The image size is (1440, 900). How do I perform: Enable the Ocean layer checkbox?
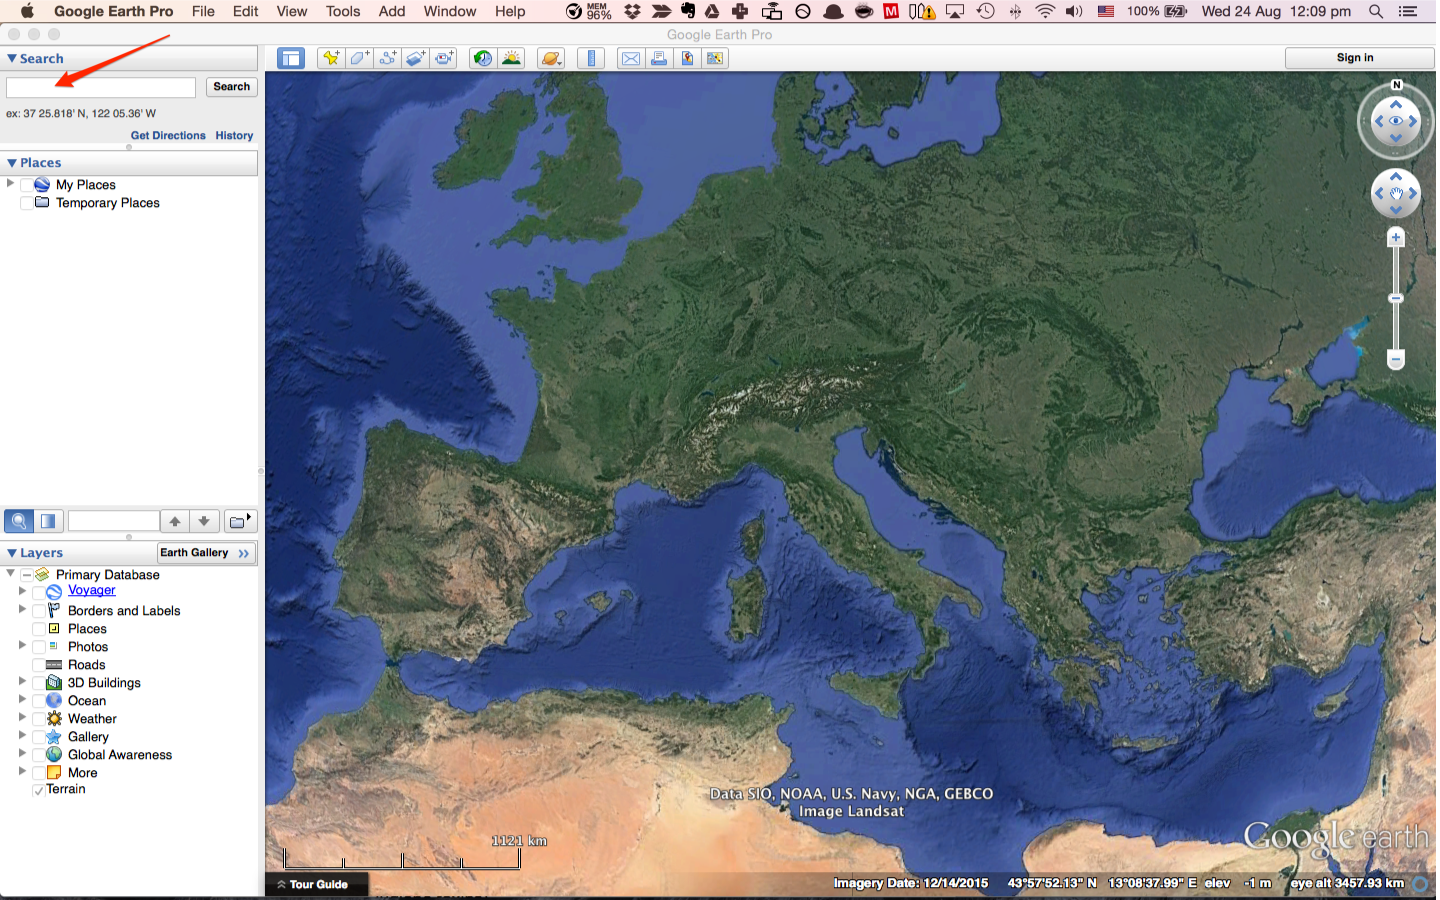coord(39,701)
